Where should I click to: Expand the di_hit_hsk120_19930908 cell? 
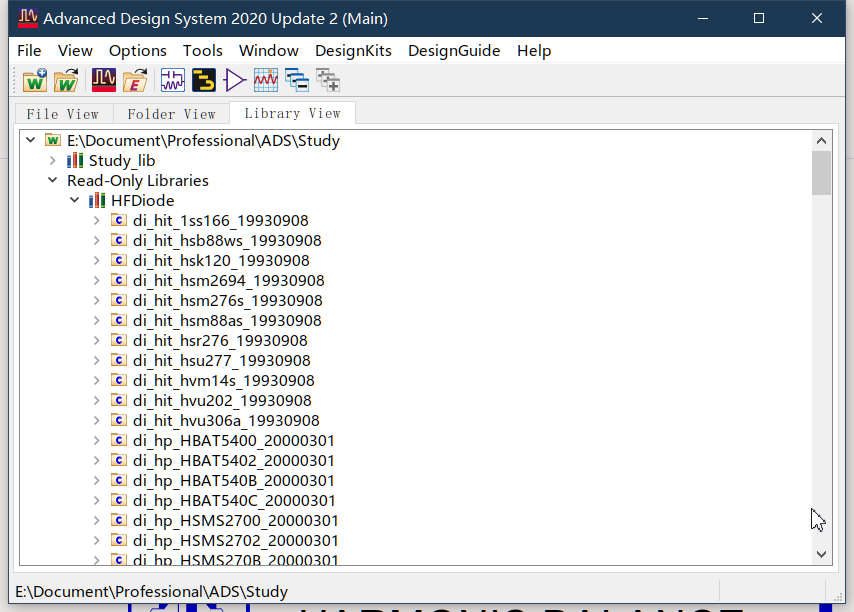(96, 260)
